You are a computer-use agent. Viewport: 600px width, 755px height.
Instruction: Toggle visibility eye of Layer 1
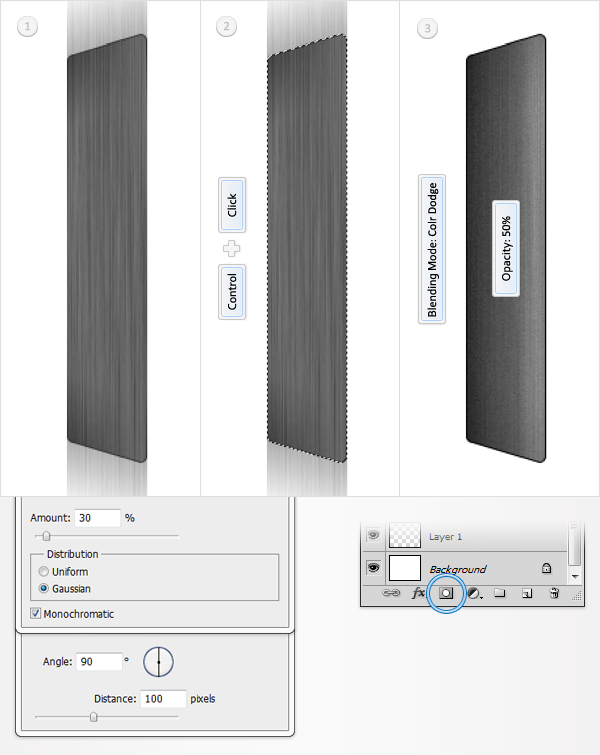373,535
